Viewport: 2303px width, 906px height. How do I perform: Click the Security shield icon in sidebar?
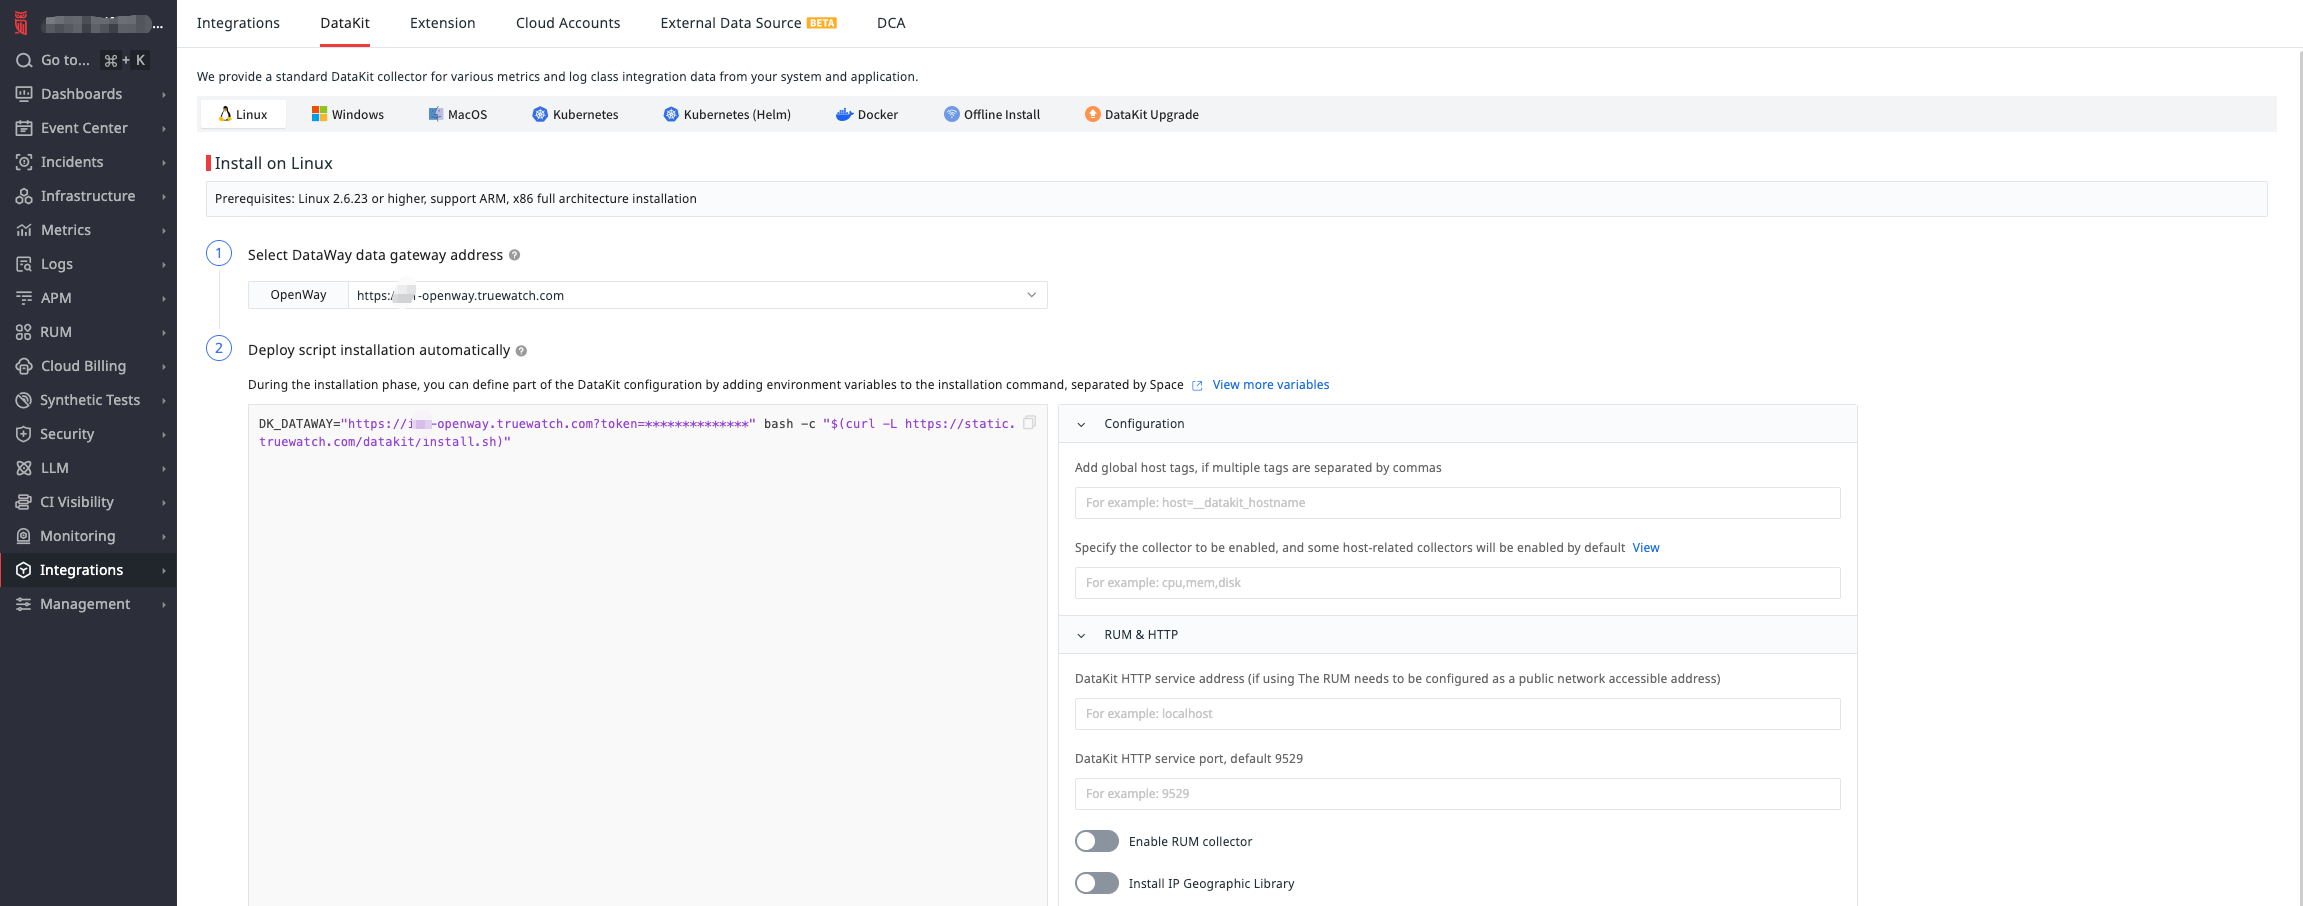24,434
